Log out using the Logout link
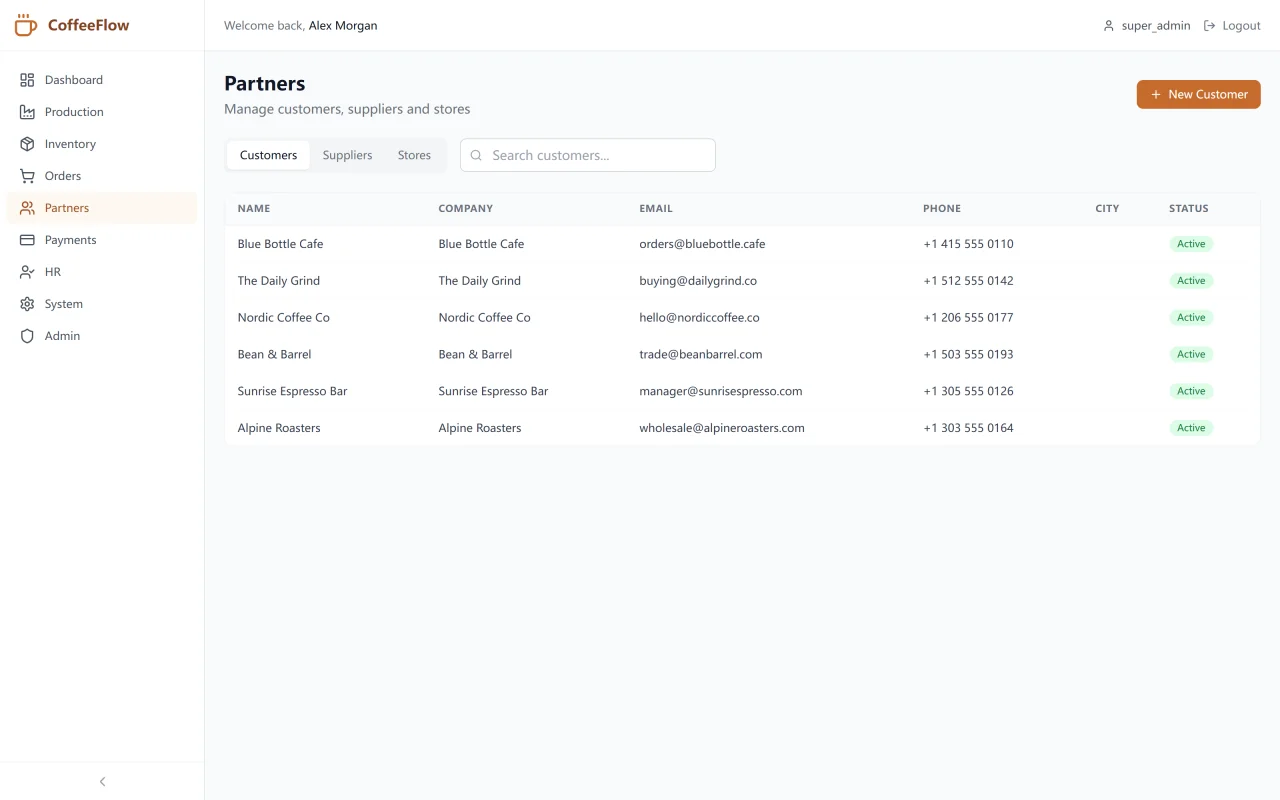 click(x=1232, y=26)
